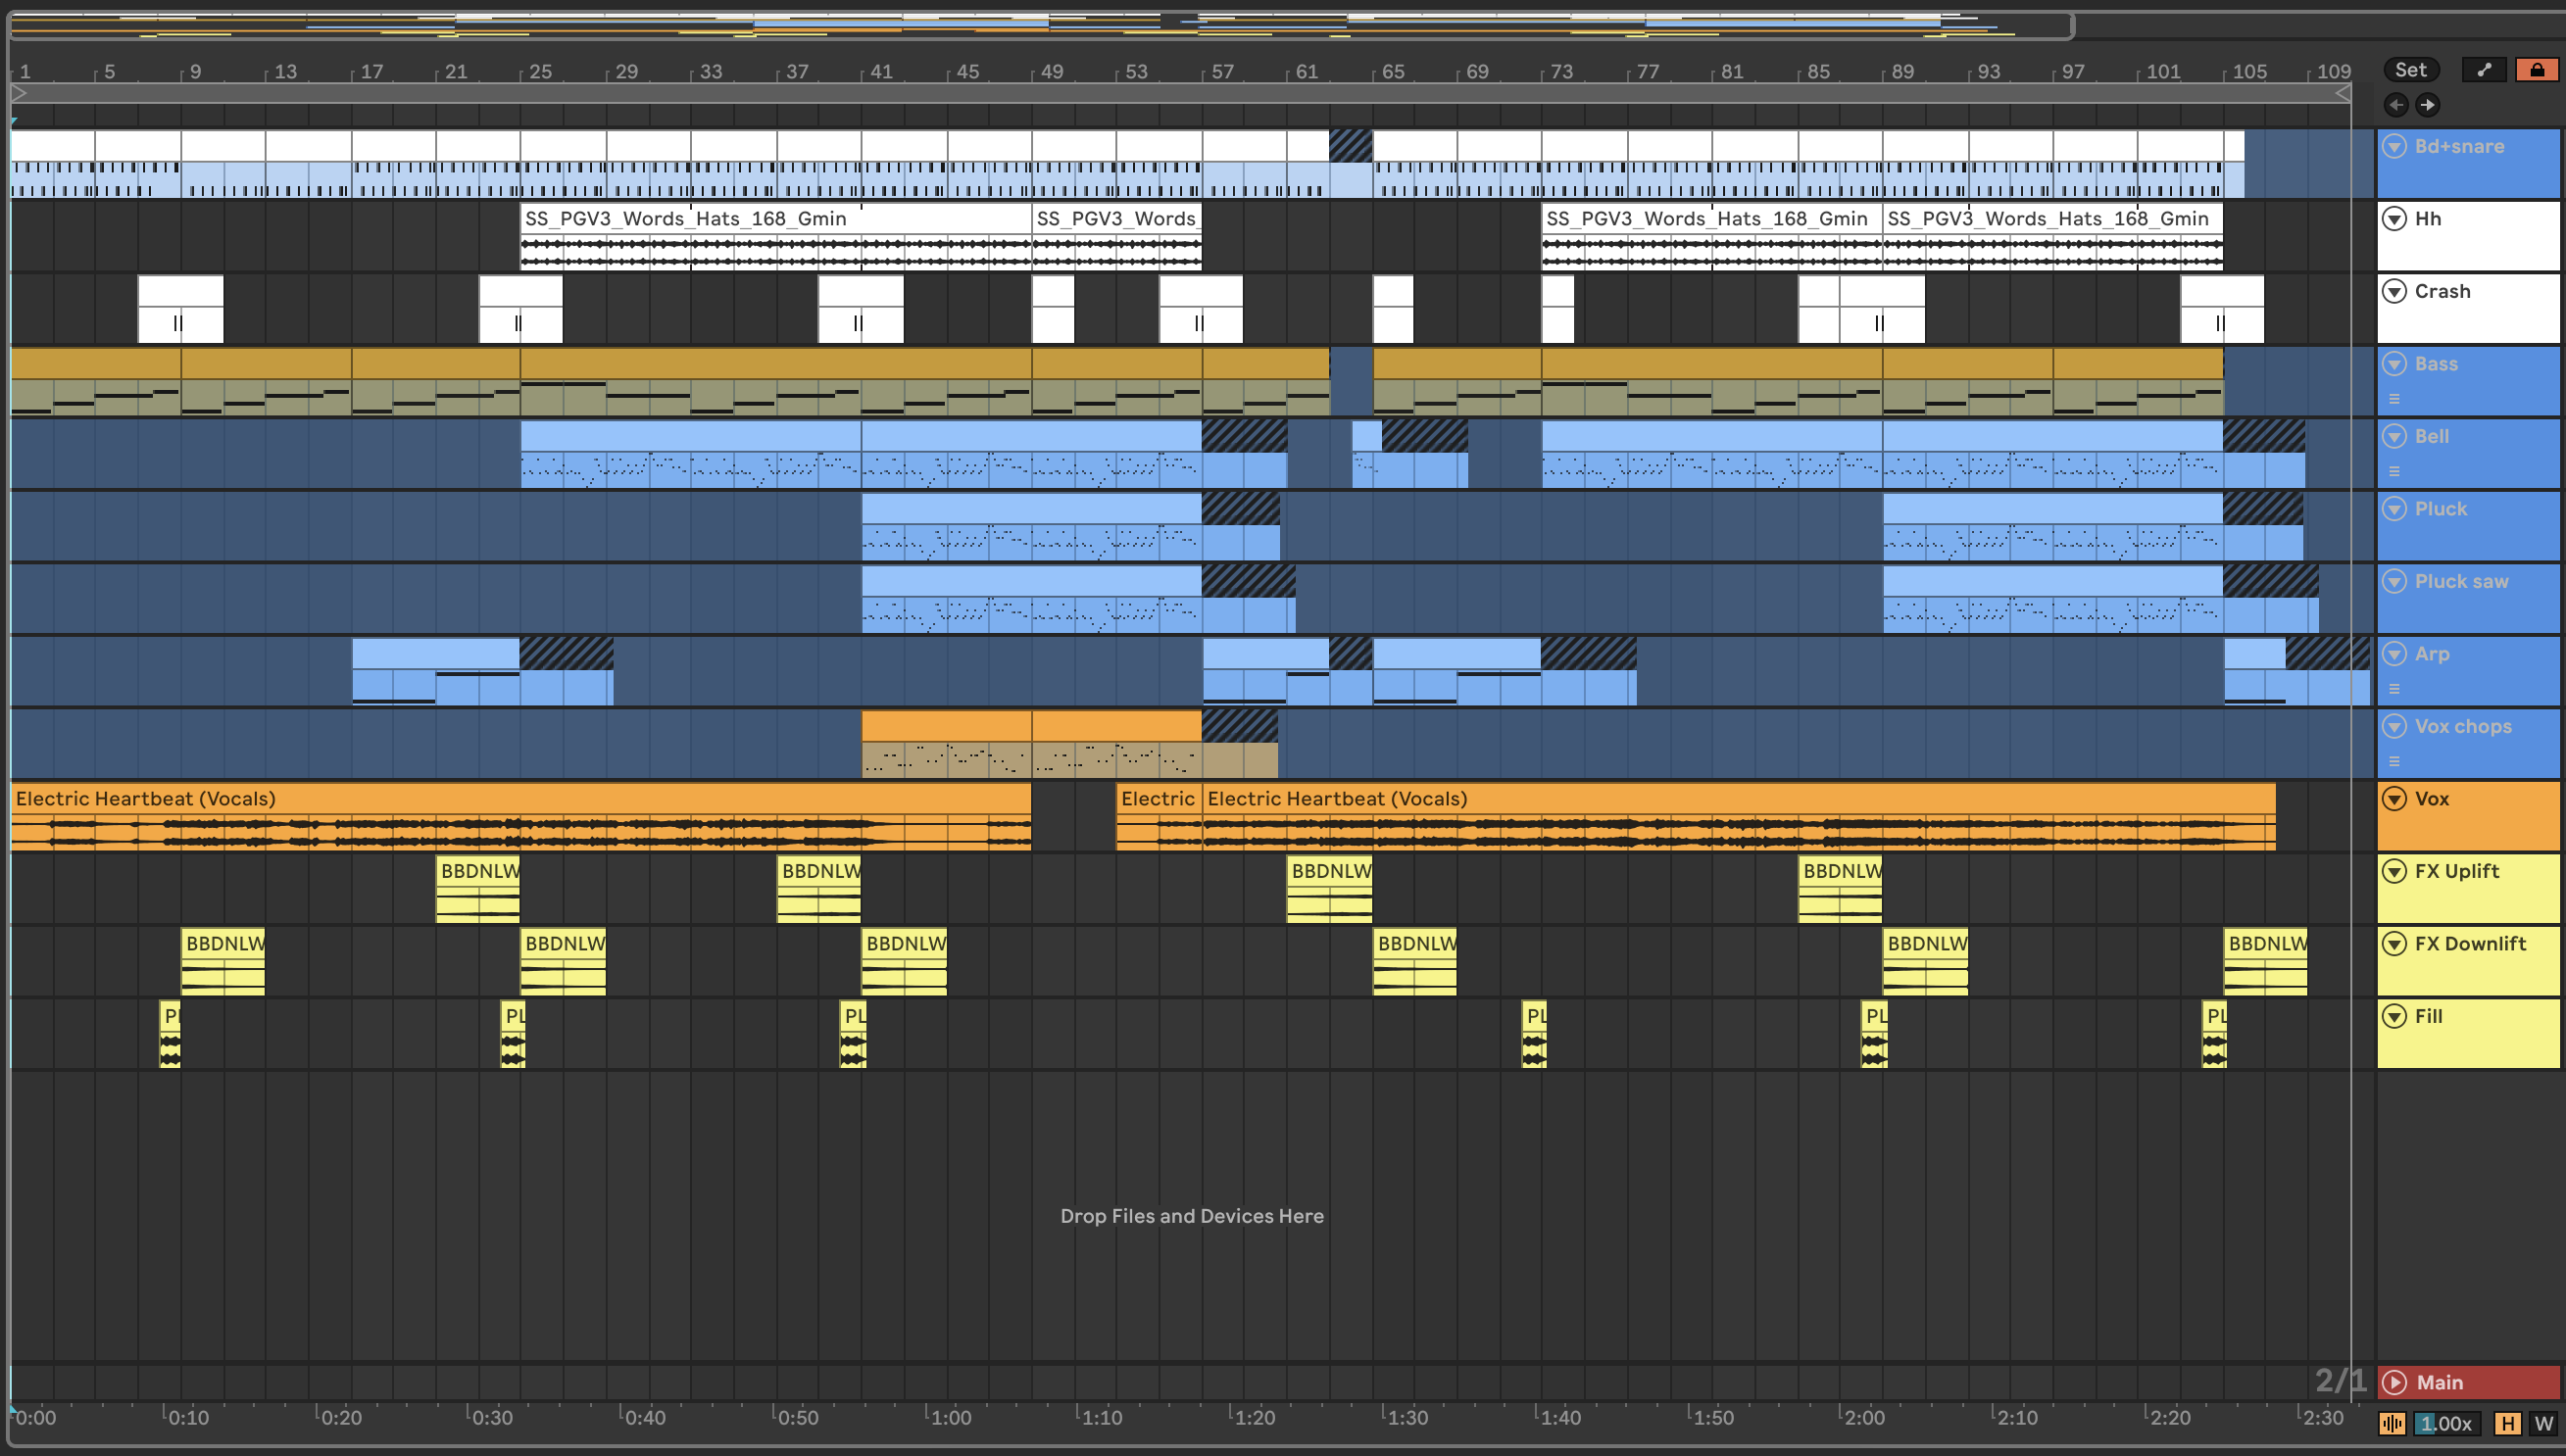Jump to the previous locator
Viewport: 2566px width, 1456px height.
2396,105
